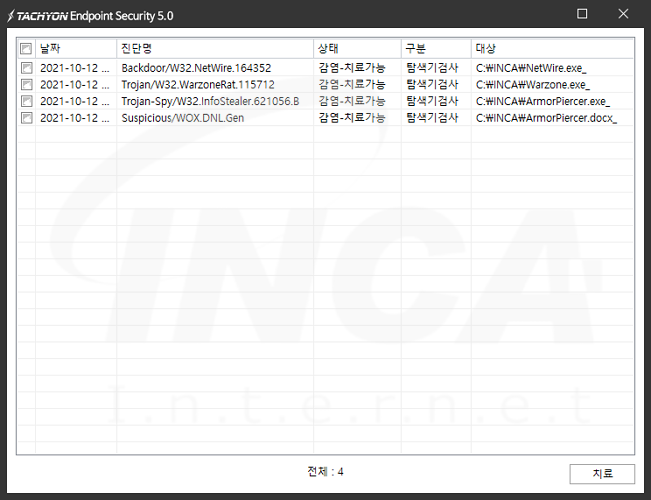This screenshot has width=651, height=500.
Task: Sort by the 구분 column header
Action: (x=436, y=49)
